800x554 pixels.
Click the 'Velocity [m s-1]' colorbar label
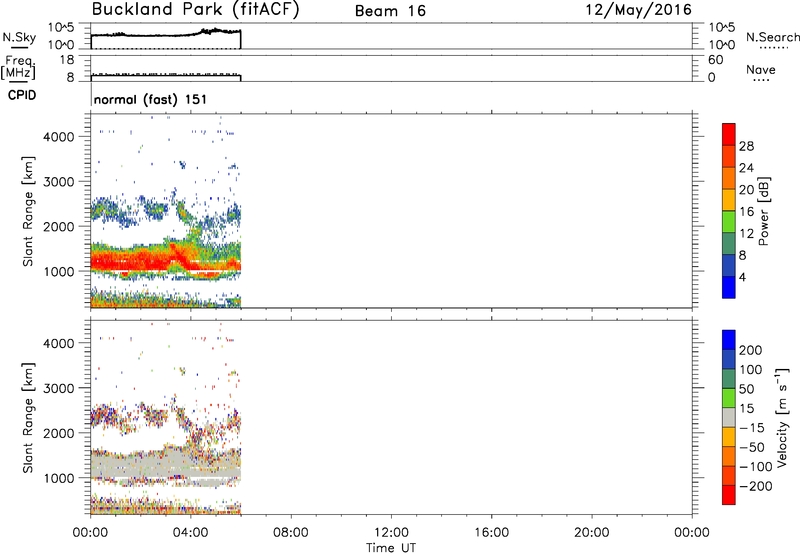click(782, 417)
